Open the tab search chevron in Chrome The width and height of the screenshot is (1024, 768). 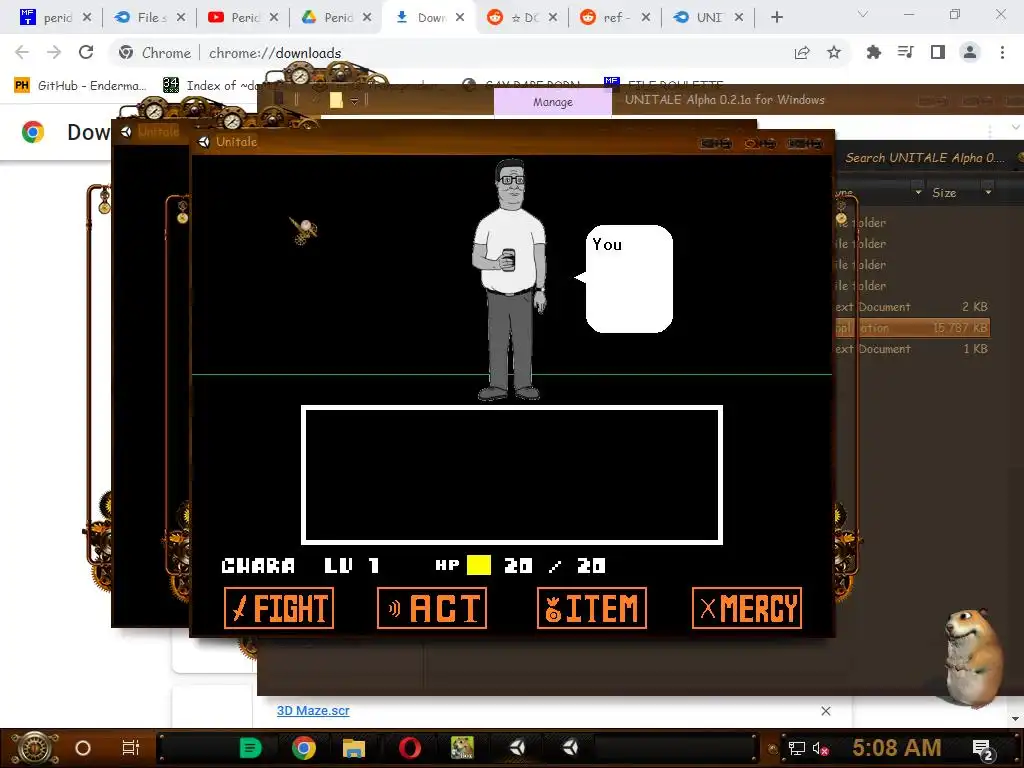tap(863, 14)
